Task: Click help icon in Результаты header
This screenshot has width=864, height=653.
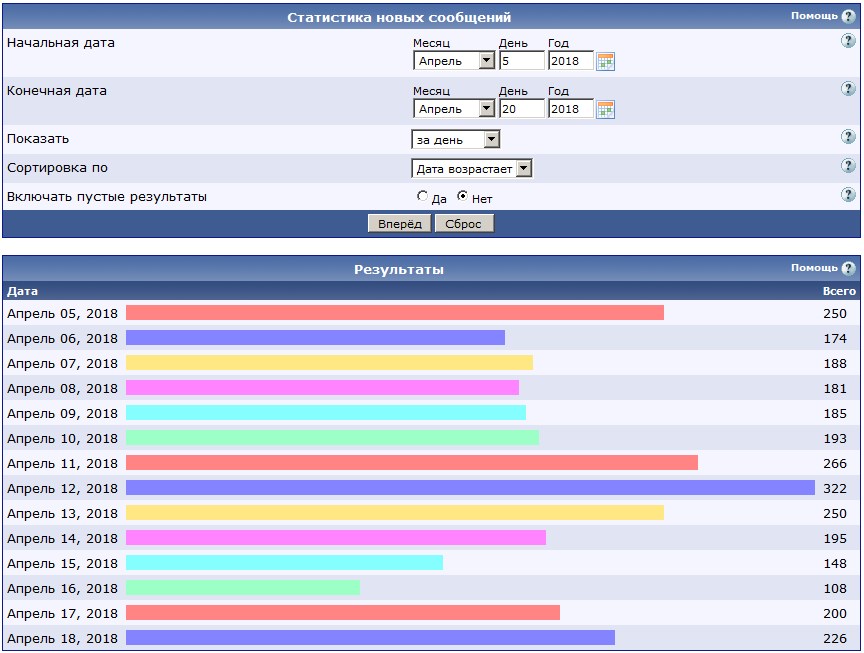Action: 848,269
